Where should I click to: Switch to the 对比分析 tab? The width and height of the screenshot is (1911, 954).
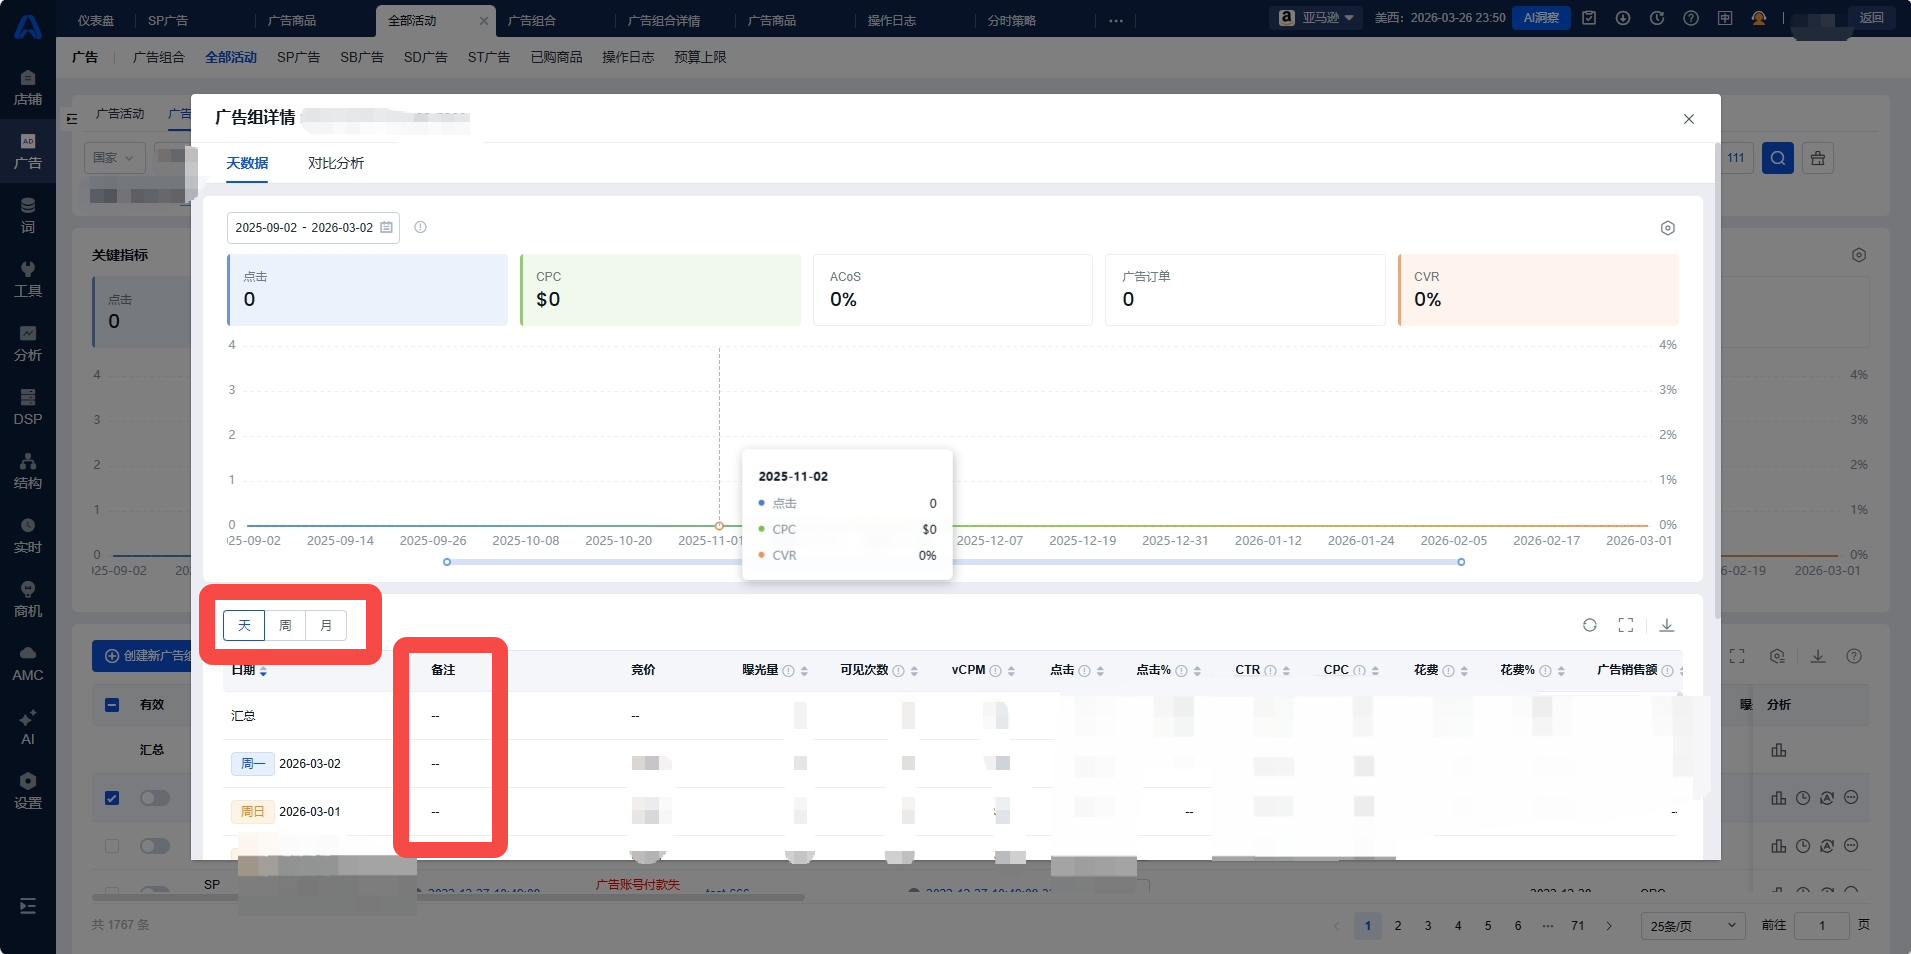(x=336, y=163)
